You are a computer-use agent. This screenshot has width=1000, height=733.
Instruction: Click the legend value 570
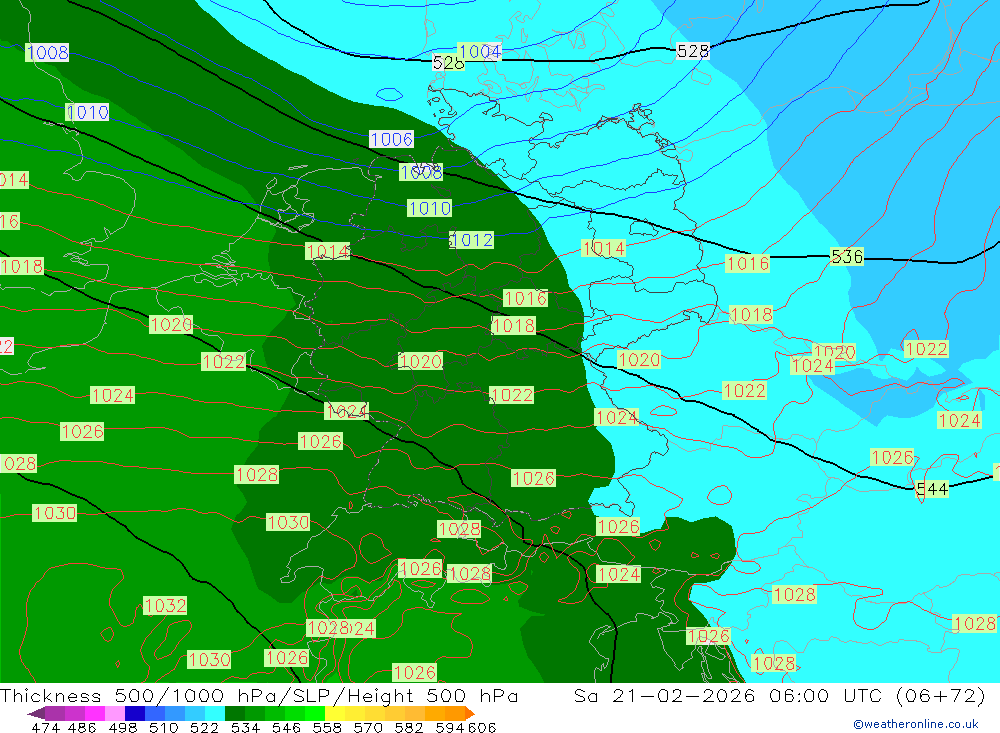click(367, 727)
